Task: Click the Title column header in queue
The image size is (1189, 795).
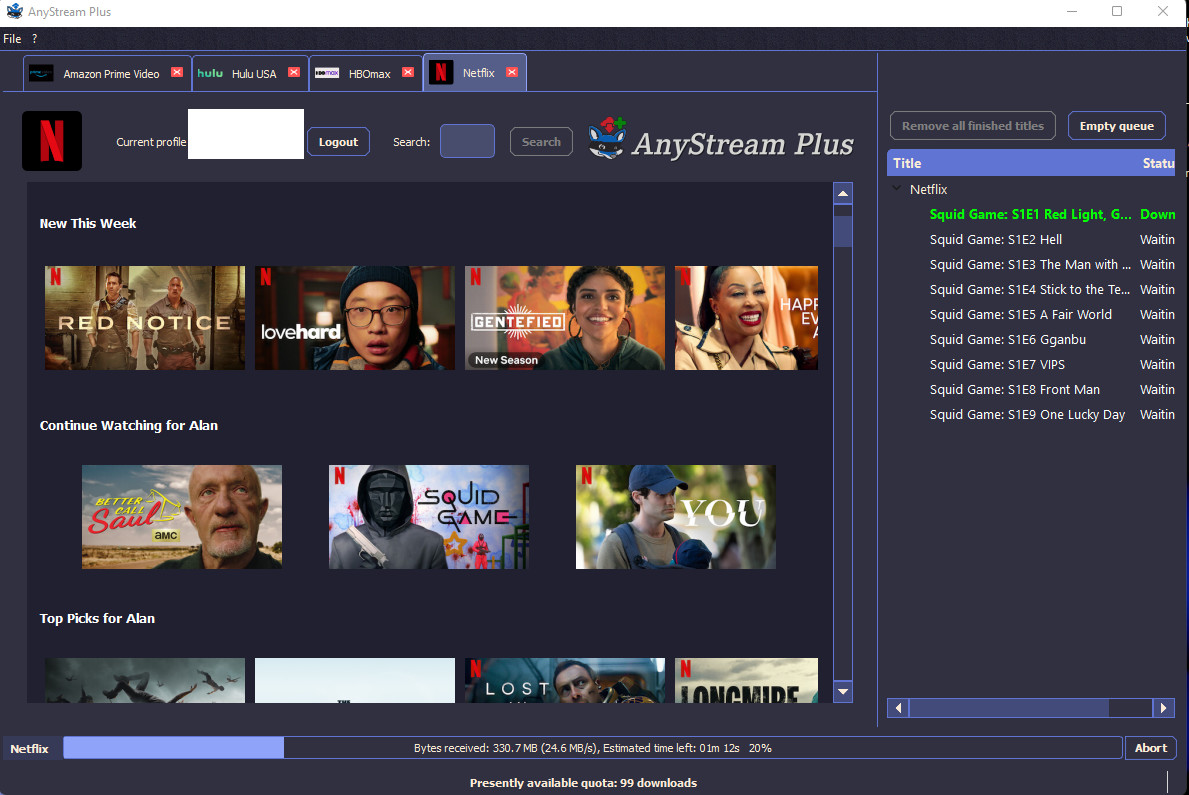Action: [x=1012, y=163]
